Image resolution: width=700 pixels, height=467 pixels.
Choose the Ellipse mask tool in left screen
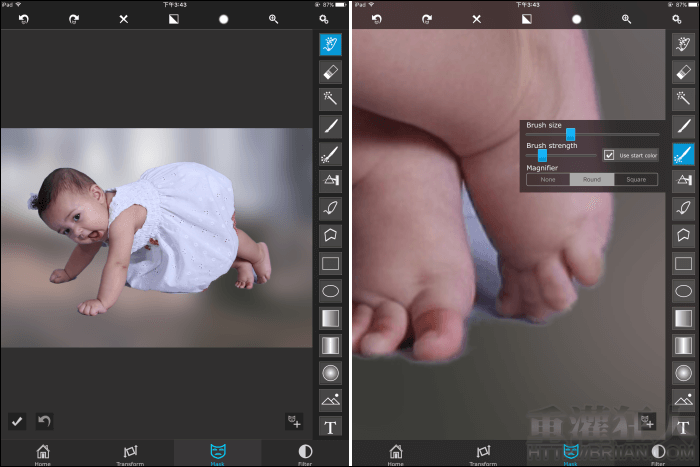(330, 291)
